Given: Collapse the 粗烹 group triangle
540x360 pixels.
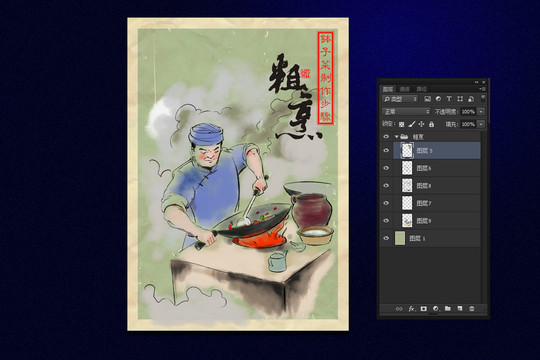Looking at the screenshot, I should tap(396, 137).
